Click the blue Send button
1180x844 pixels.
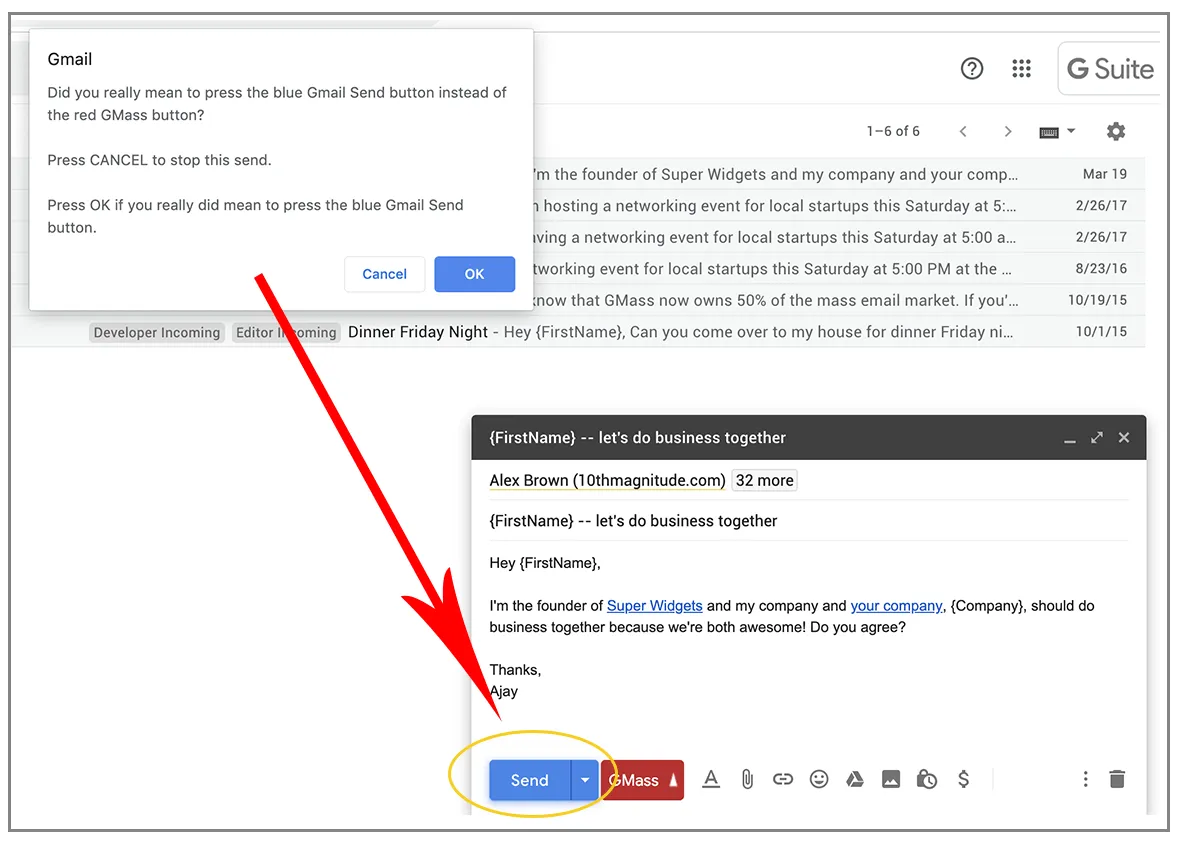click(530, 780)
